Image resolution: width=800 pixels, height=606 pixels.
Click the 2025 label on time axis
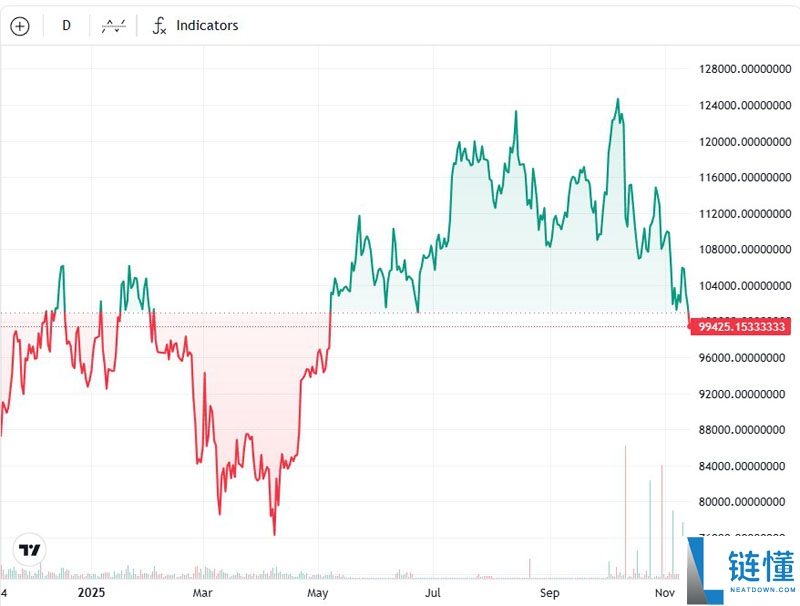(x=92, y=593)
